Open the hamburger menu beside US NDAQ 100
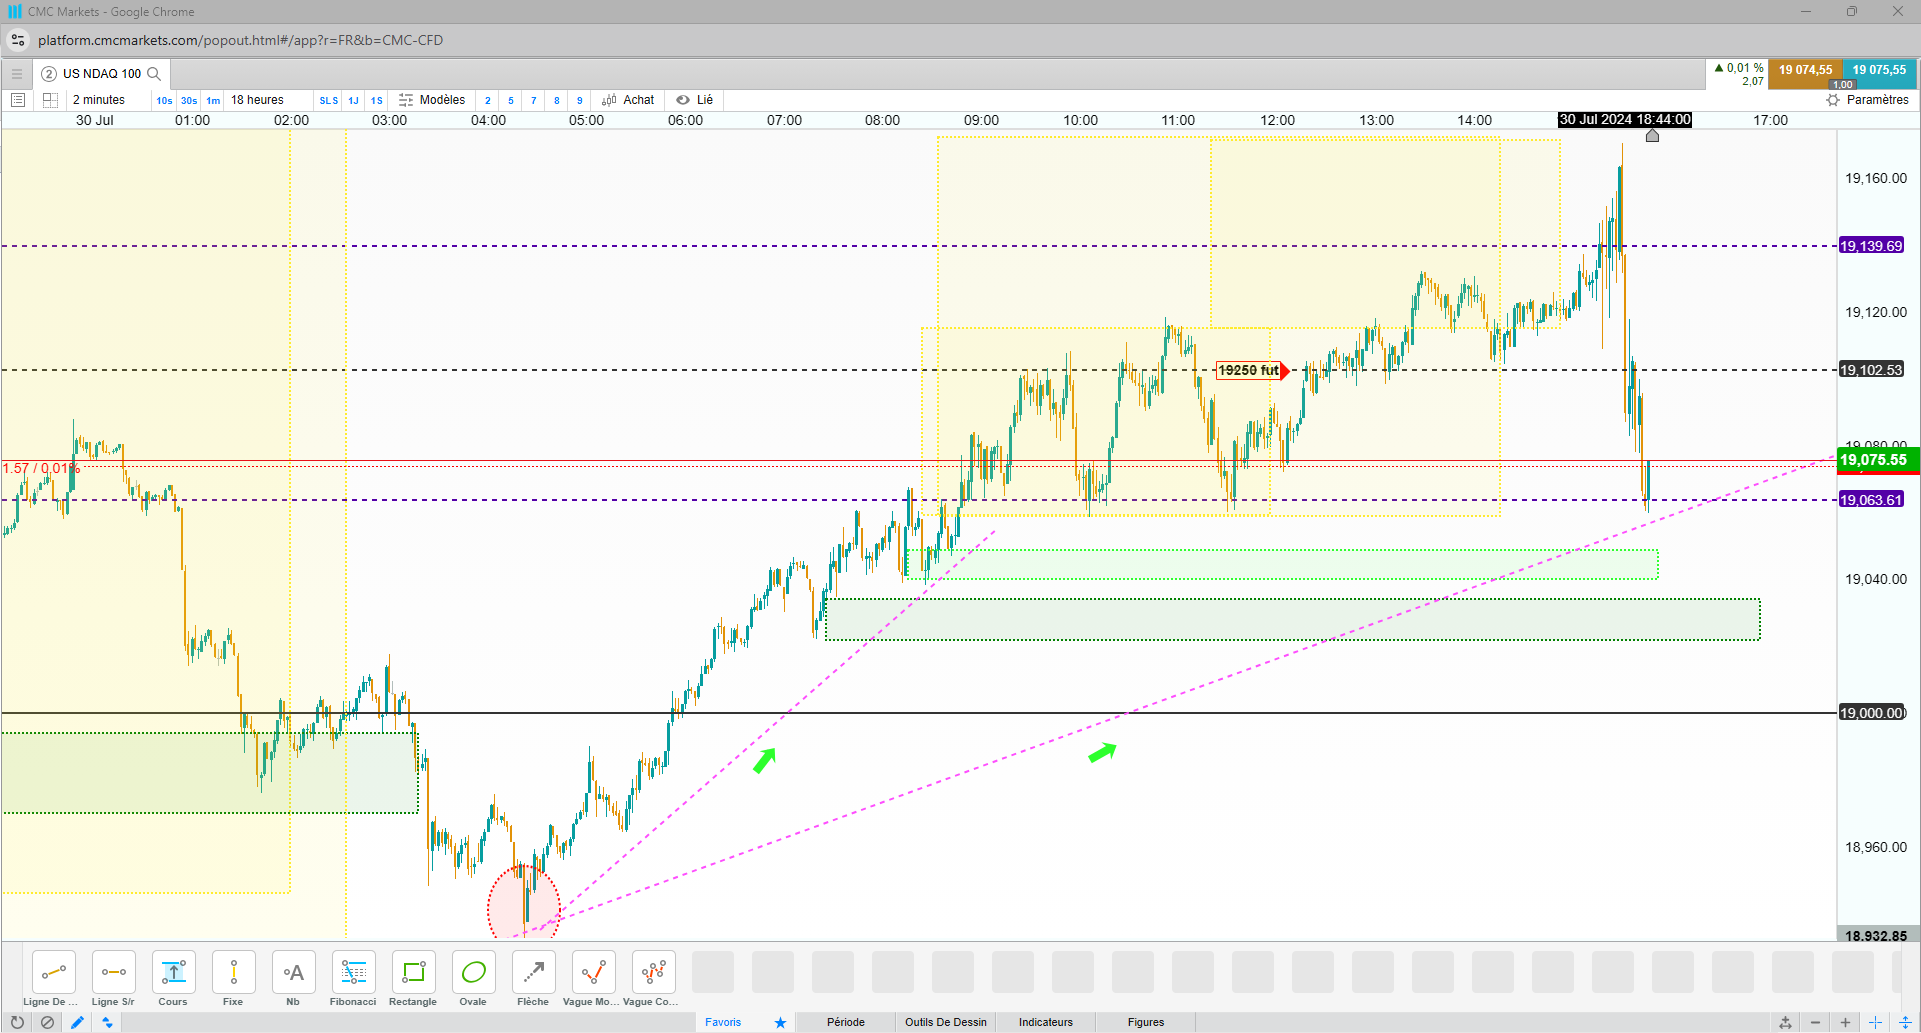The width and height of the screenshot is (1921, 1033). click(x=17, y=74)
